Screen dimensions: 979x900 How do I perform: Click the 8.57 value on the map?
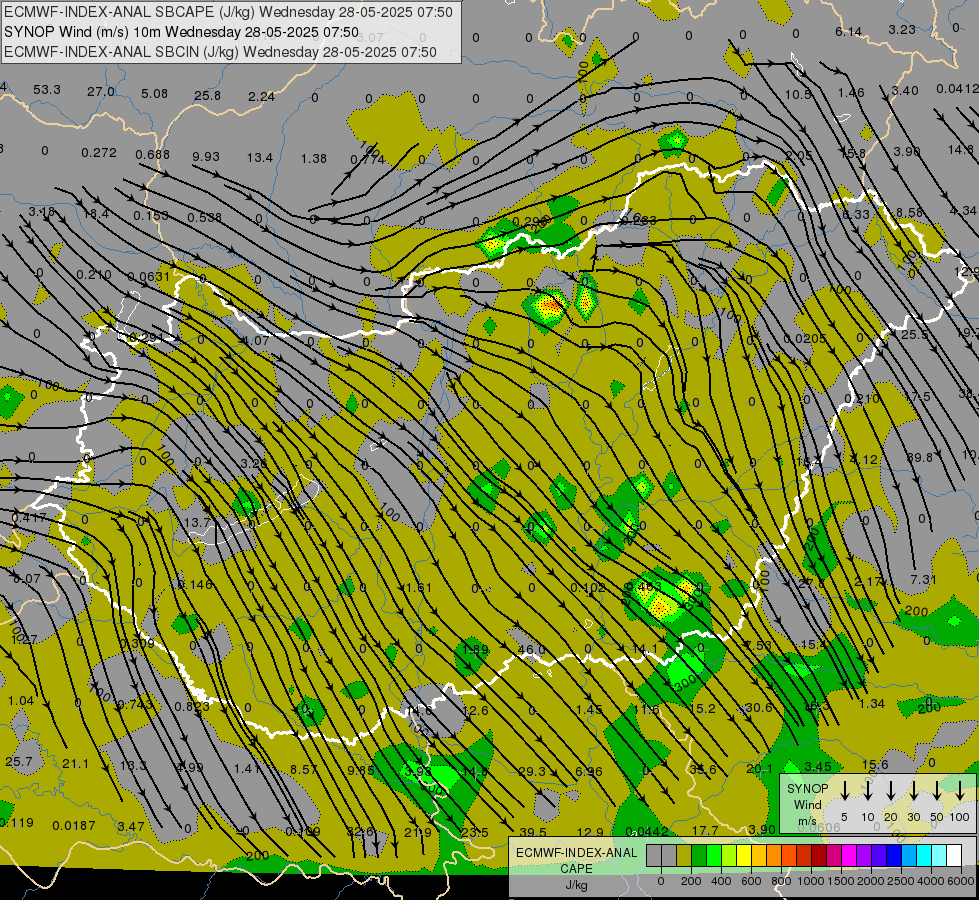[304, 769]
